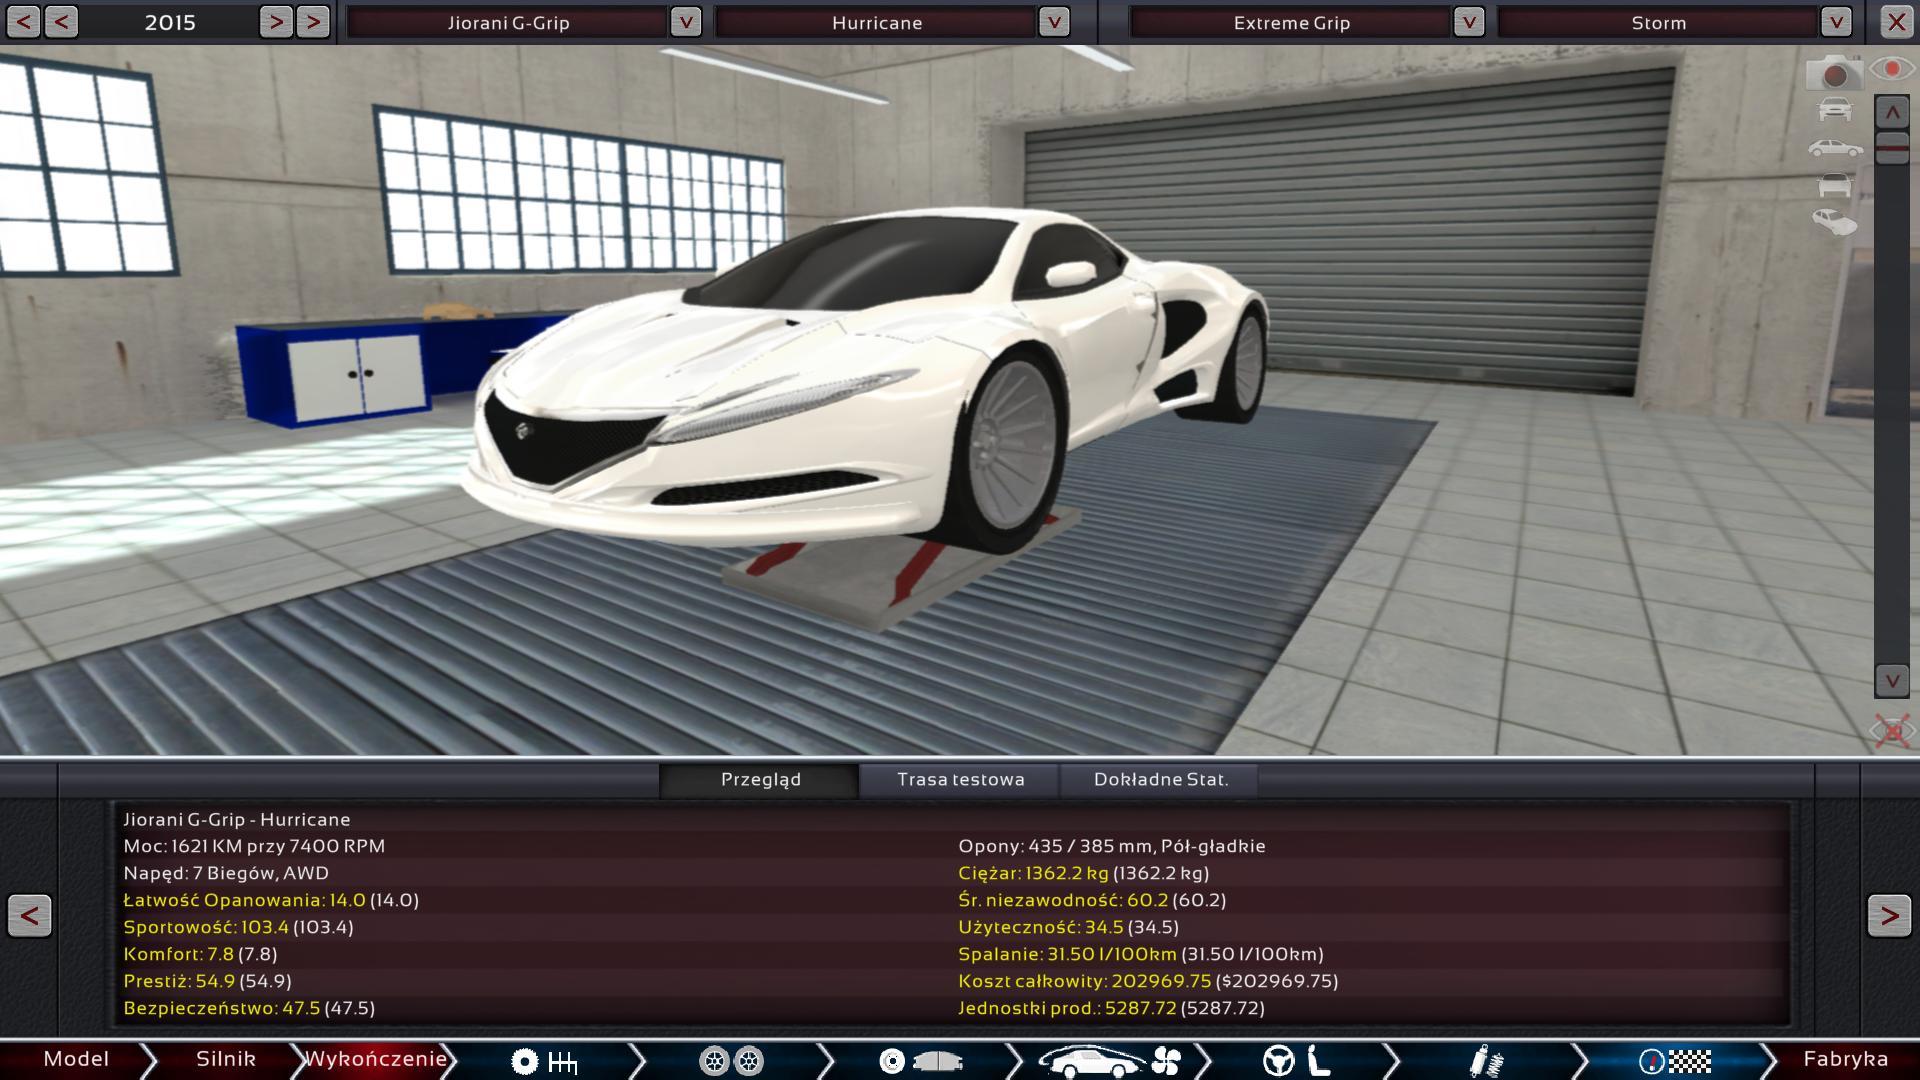Click the Moc: 1621 KM przy 7400 RPM line

(254, 846)
